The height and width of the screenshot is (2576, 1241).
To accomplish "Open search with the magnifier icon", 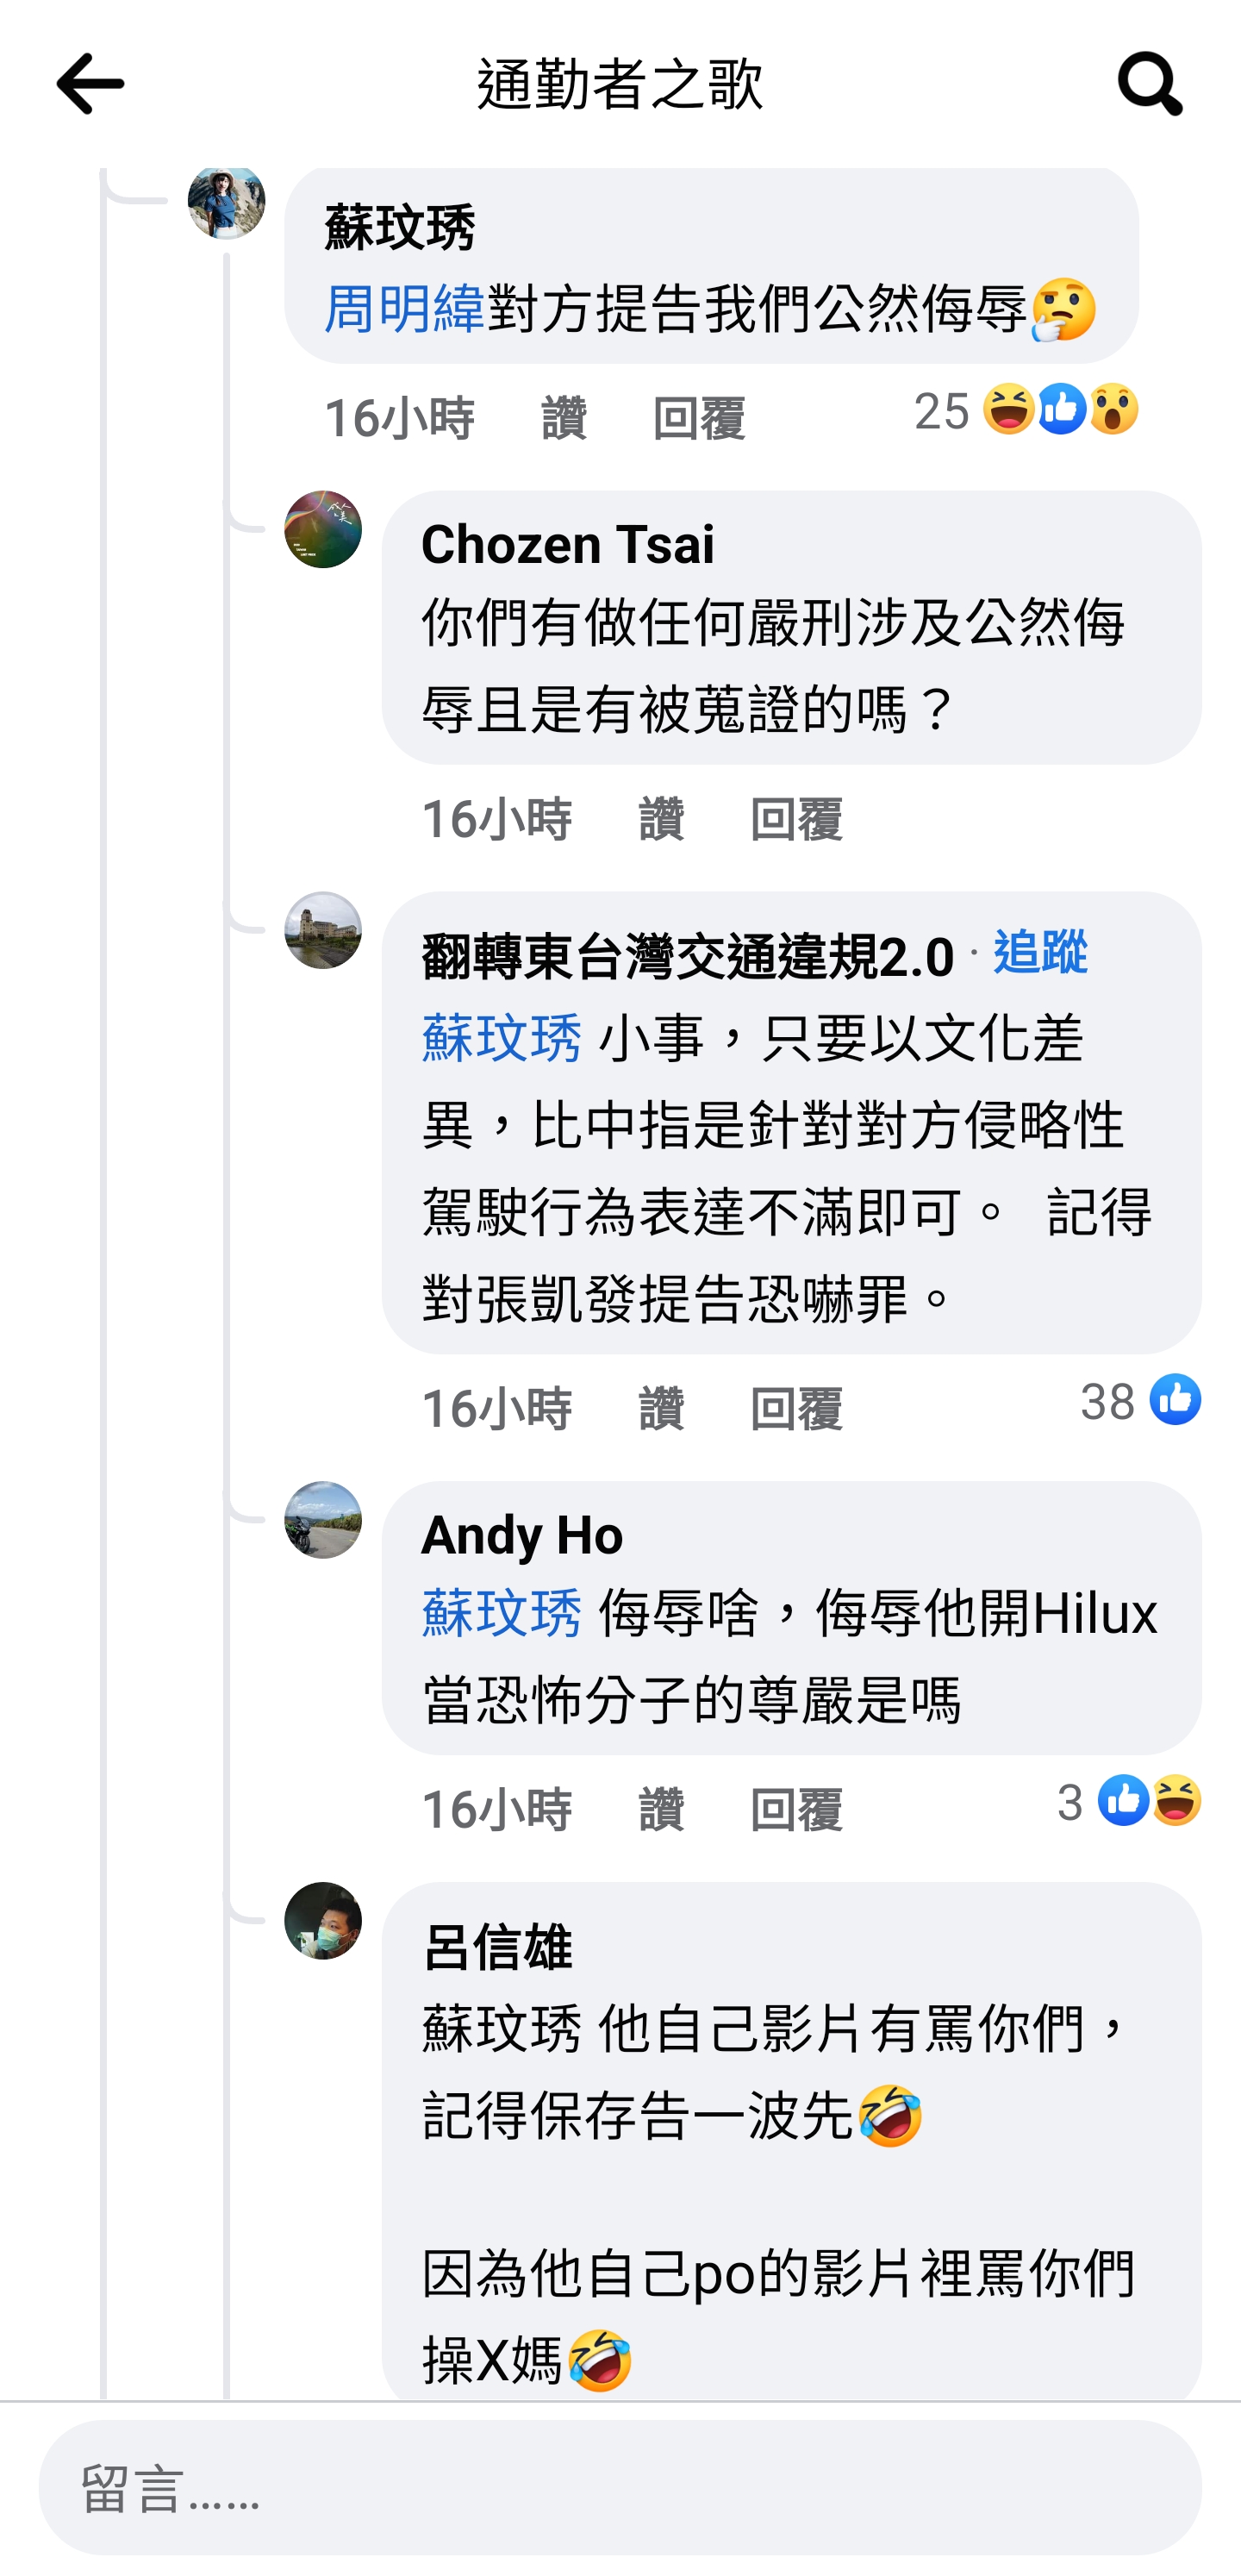I will [x=1150, y=84].
